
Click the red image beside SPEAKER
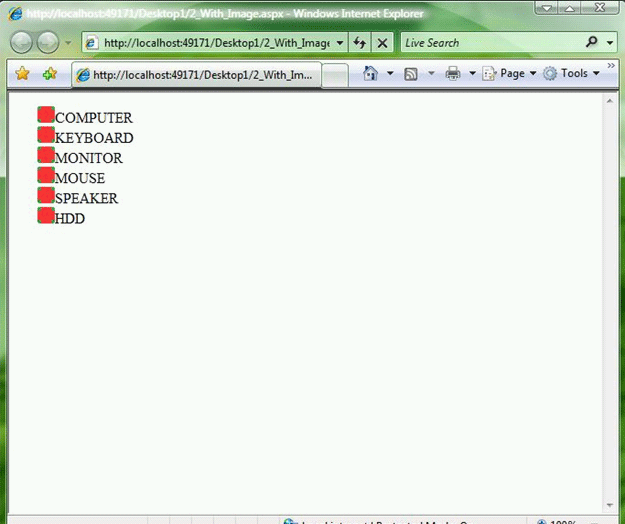[46, 195]
